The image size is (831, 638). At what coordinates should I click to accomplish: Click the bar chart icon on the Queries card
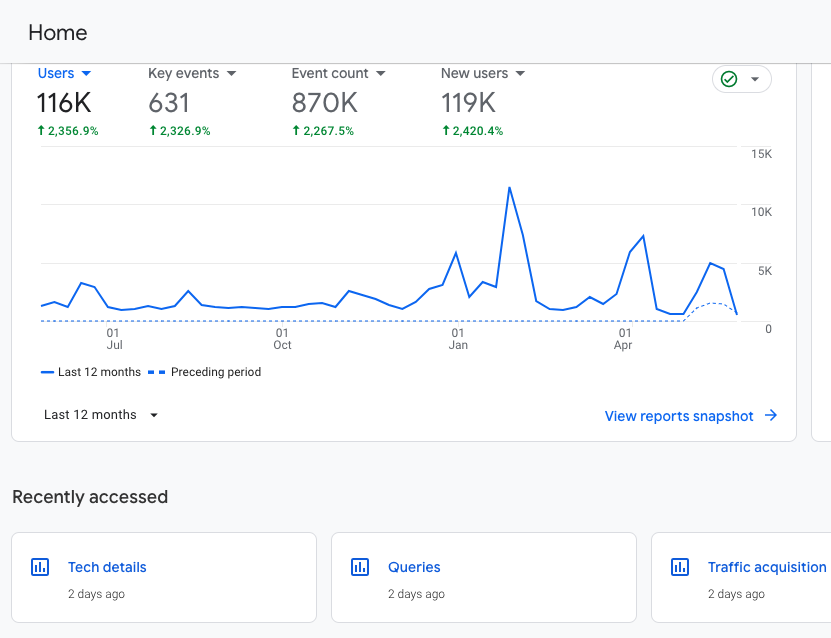[x=360, y=567]
